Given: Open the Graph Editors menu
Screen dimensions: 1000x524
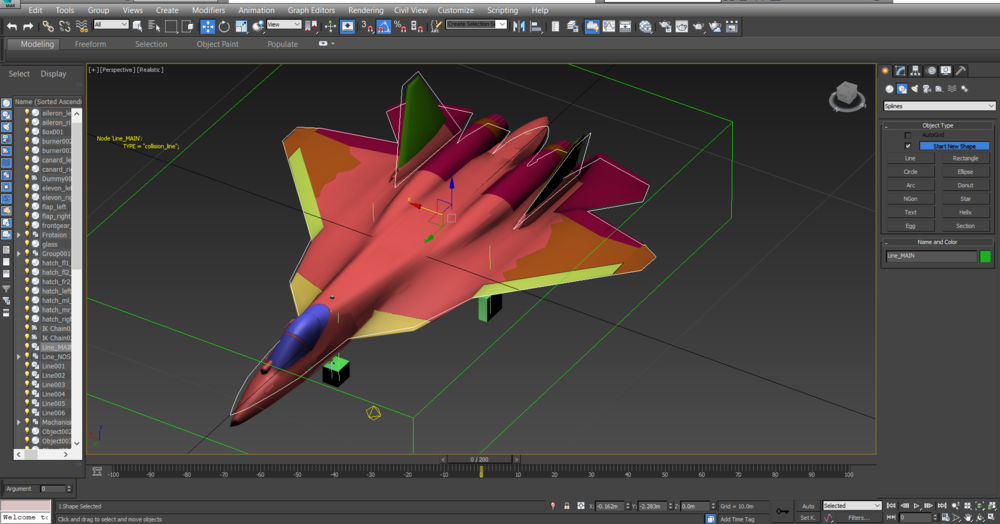Looking at the screenshot, I should pyautogui.click(x=311, y=10).
